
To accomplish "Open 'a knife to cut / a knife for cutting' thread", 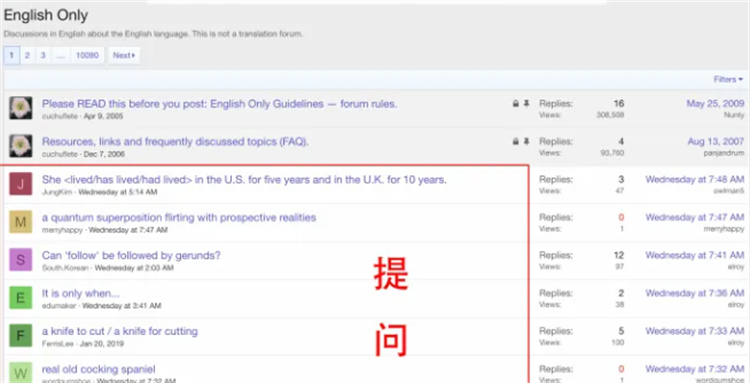I will [120, 331].
